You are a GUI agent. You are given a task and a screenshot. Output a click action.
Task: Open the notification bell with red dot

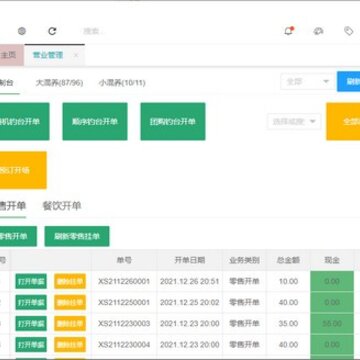(x=289, y=31)
